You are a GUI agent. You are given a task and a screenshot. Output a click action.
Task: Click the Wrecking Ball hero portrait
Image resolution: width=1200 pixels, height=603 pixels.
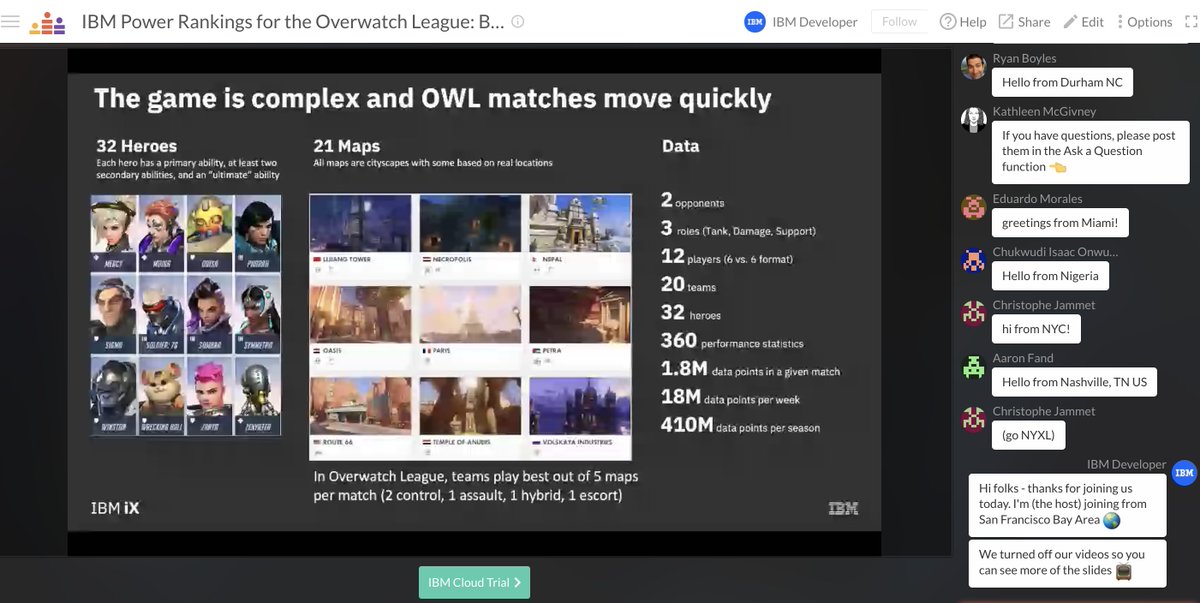(160, 396)
